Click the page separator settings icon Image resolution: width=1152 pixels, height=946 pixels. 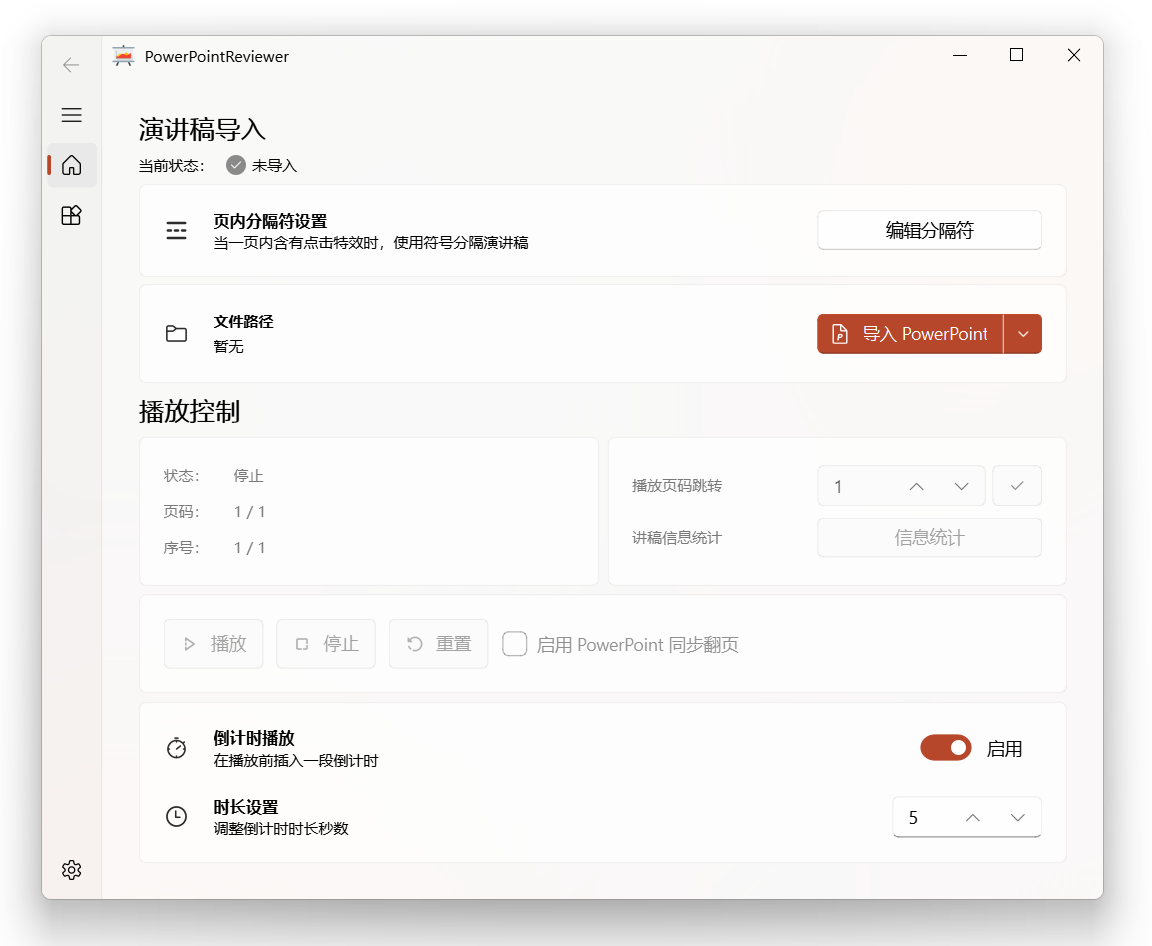(x=177, y=230)
